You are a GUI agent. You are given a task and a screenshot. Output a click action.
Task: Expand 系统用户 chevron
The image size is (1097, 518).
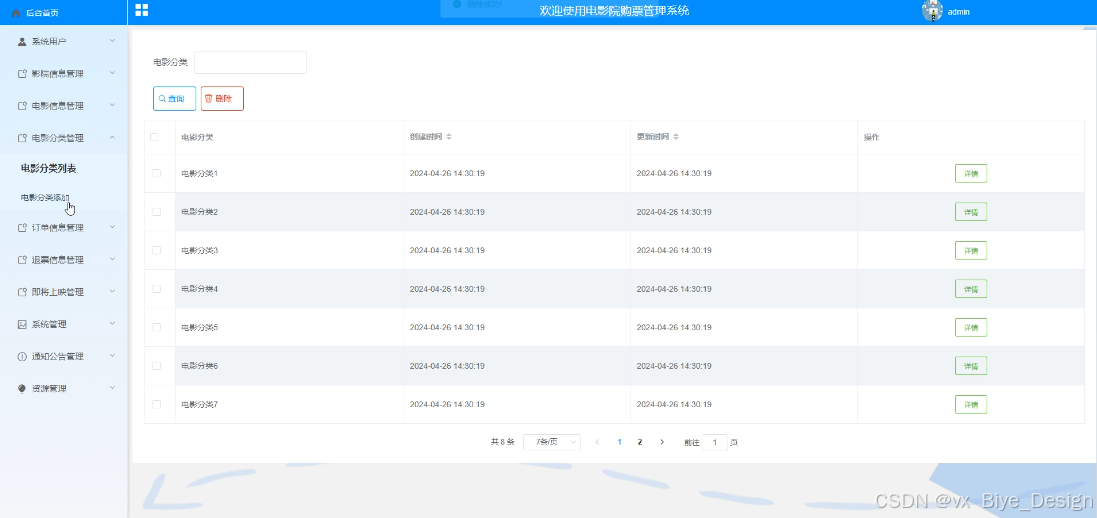tap(113, 41)
